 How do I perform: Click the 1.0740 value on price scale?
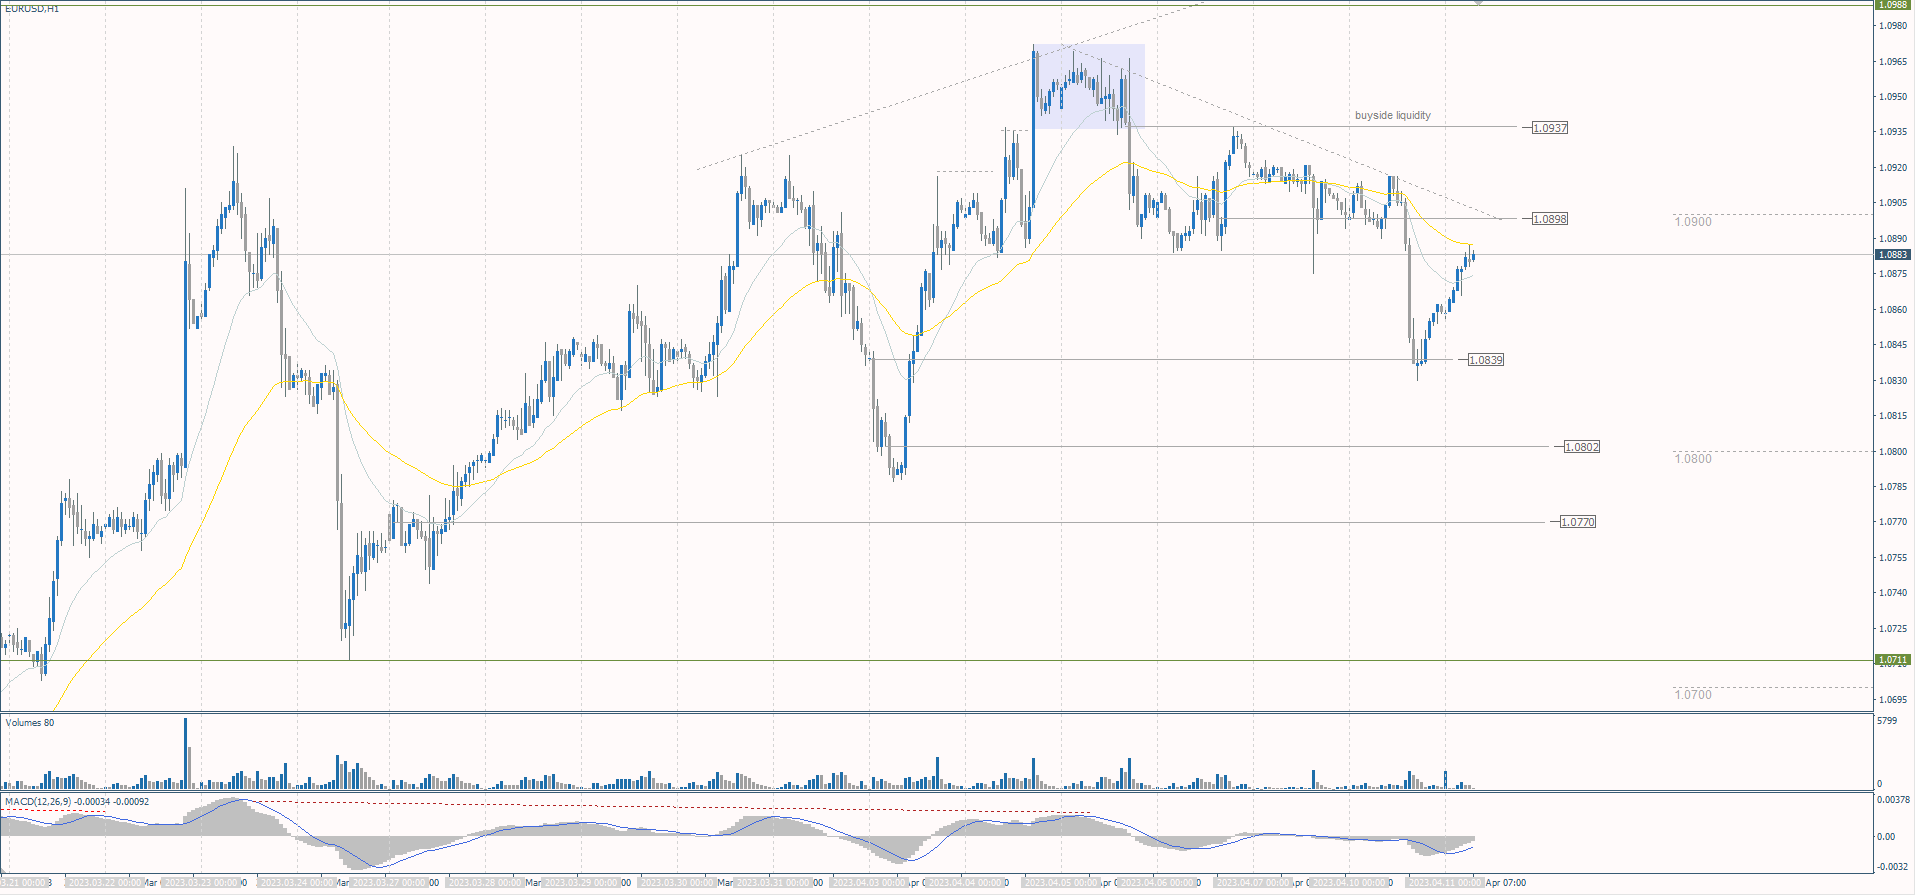click(1892, 593)
